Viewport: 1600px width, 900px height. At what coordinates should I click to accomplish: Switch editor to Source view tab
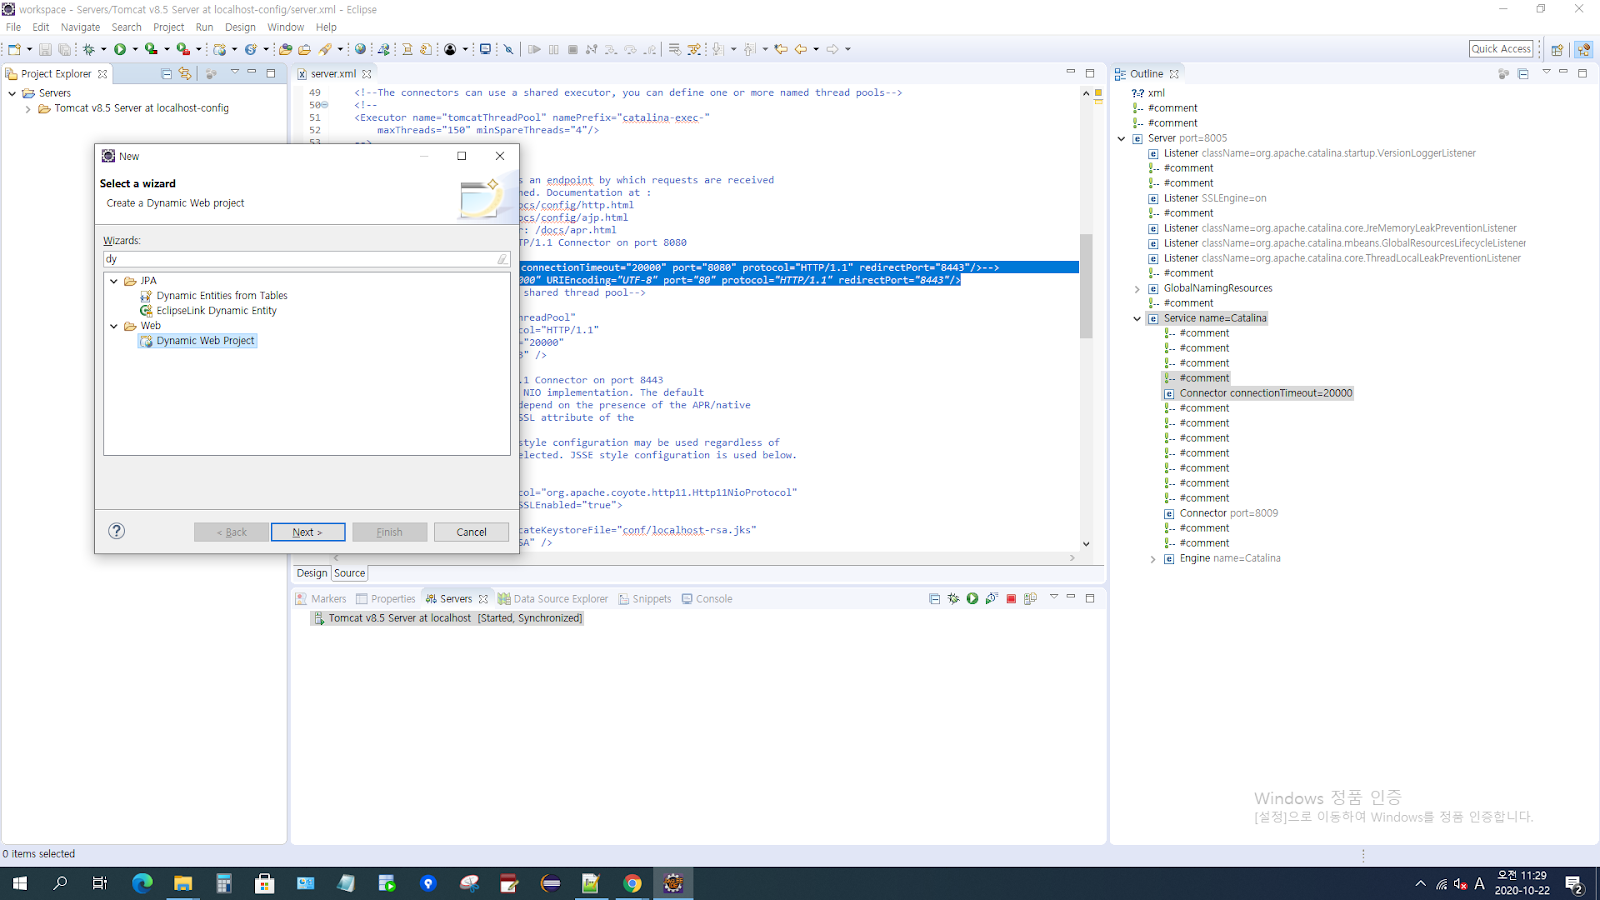(349, 573)
